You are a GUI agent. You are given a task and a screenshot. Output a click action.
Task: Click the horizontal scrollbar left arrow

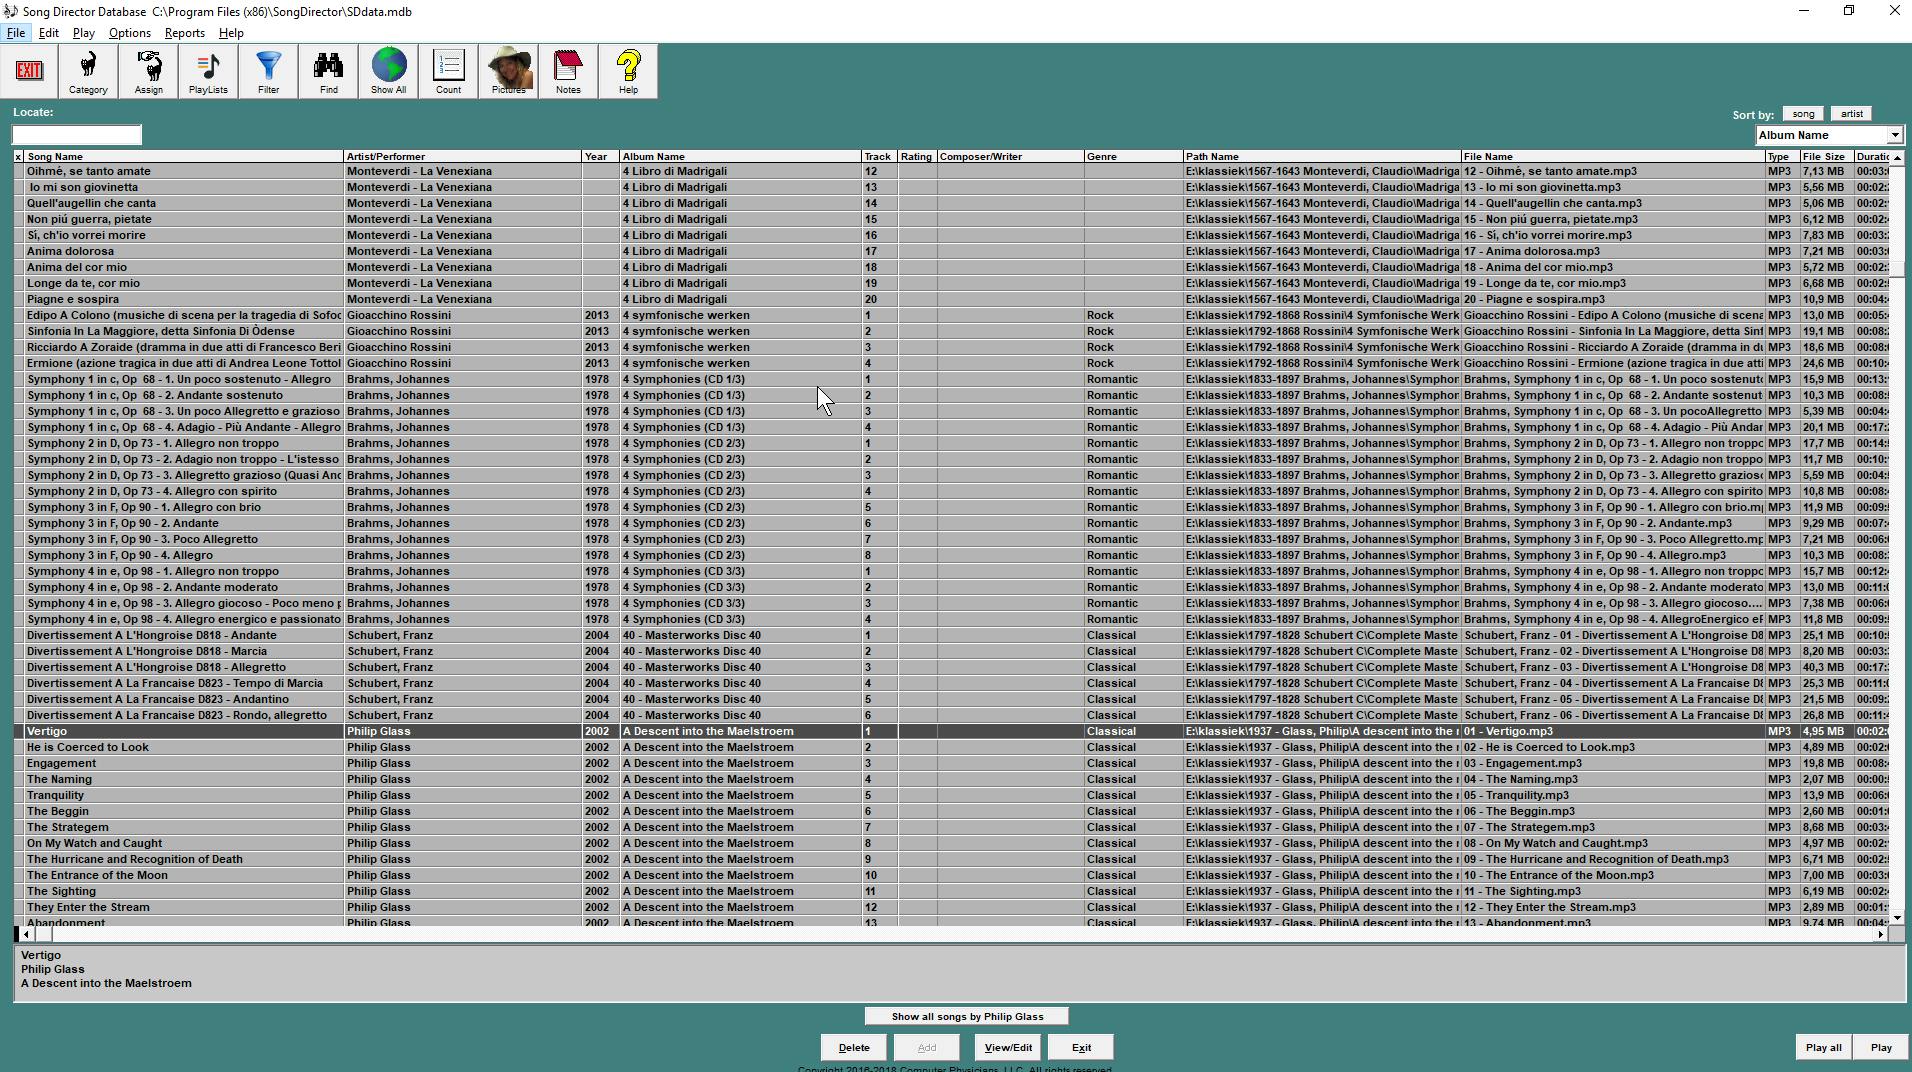27,934
